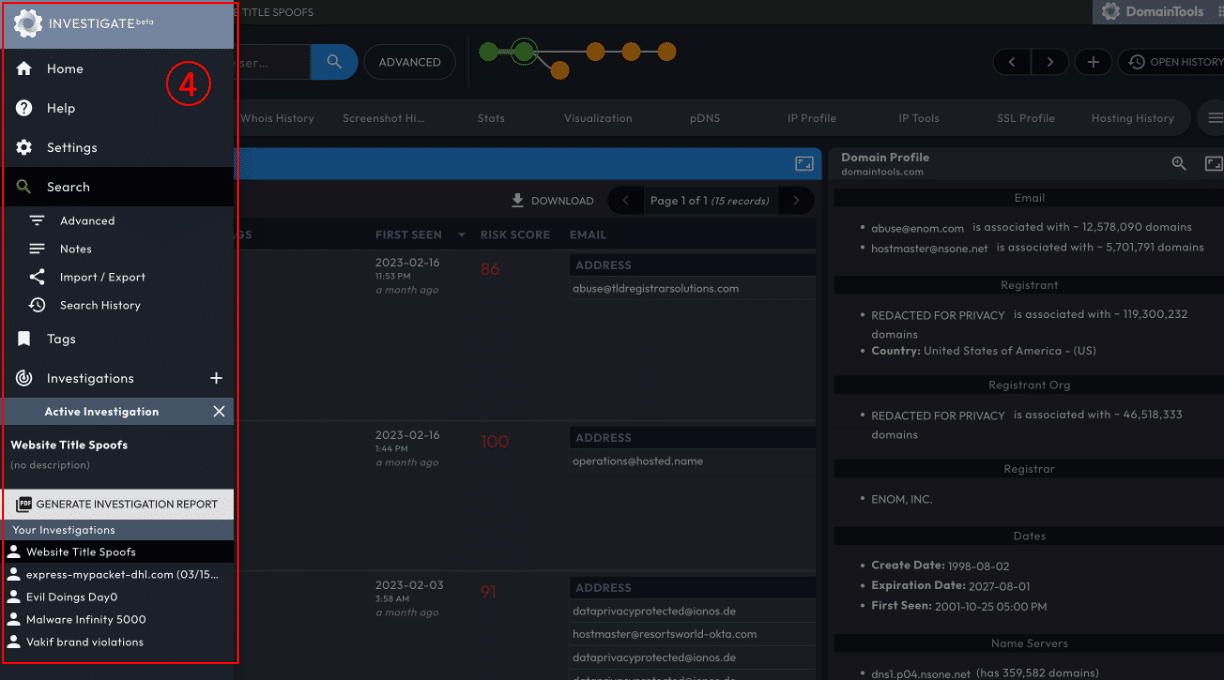Click the Advanced filter lines icon

(37, 221)
